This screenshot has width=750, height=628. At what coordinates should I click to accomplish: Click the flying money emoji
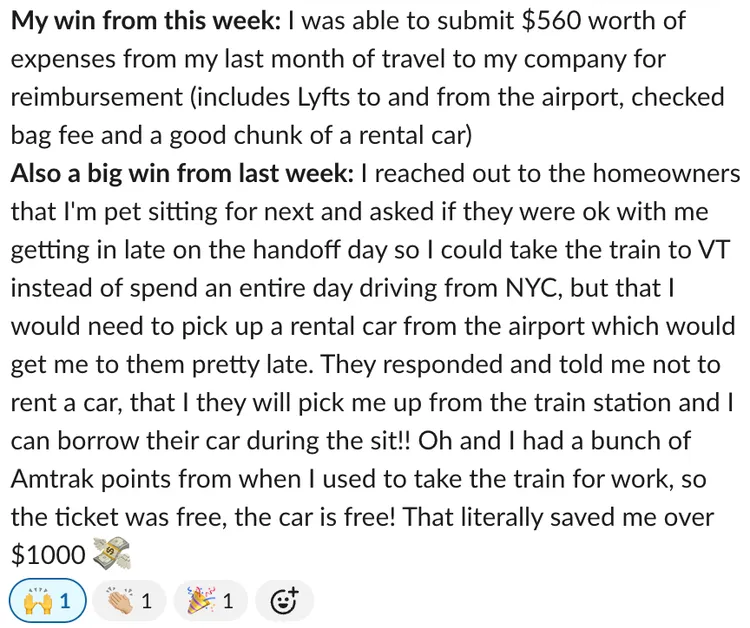point(111,554)
